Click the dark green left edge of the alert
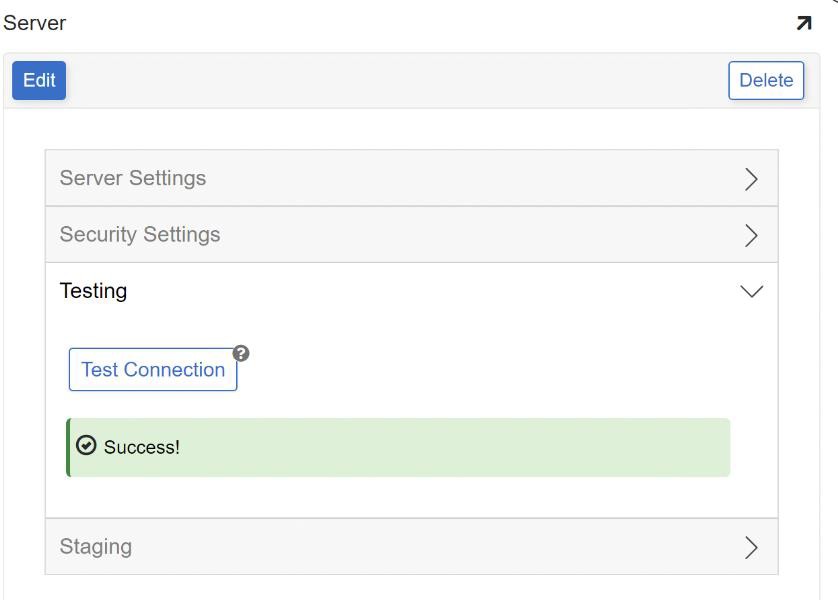This screenshot has width=838, height=600. 68,447
